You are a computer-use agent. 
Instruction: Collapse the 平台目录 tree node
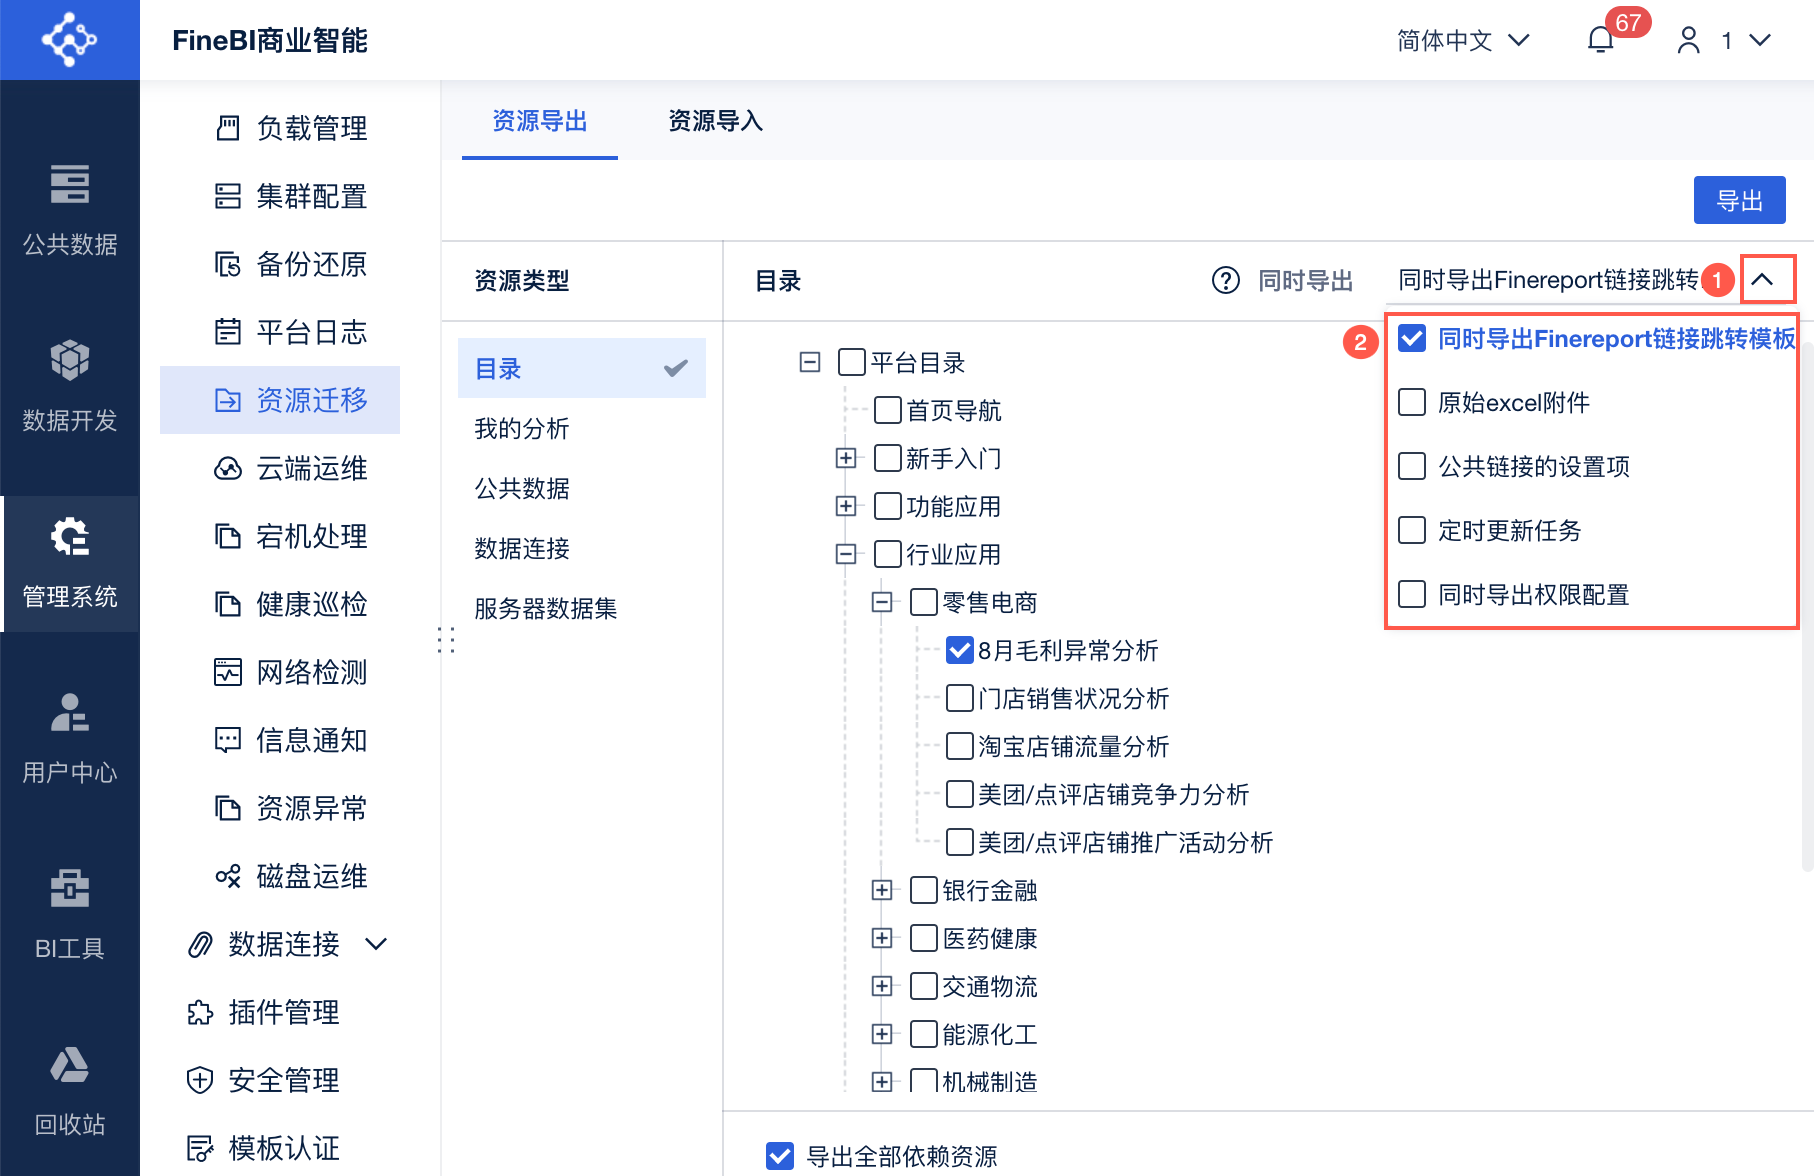[810, 362]
